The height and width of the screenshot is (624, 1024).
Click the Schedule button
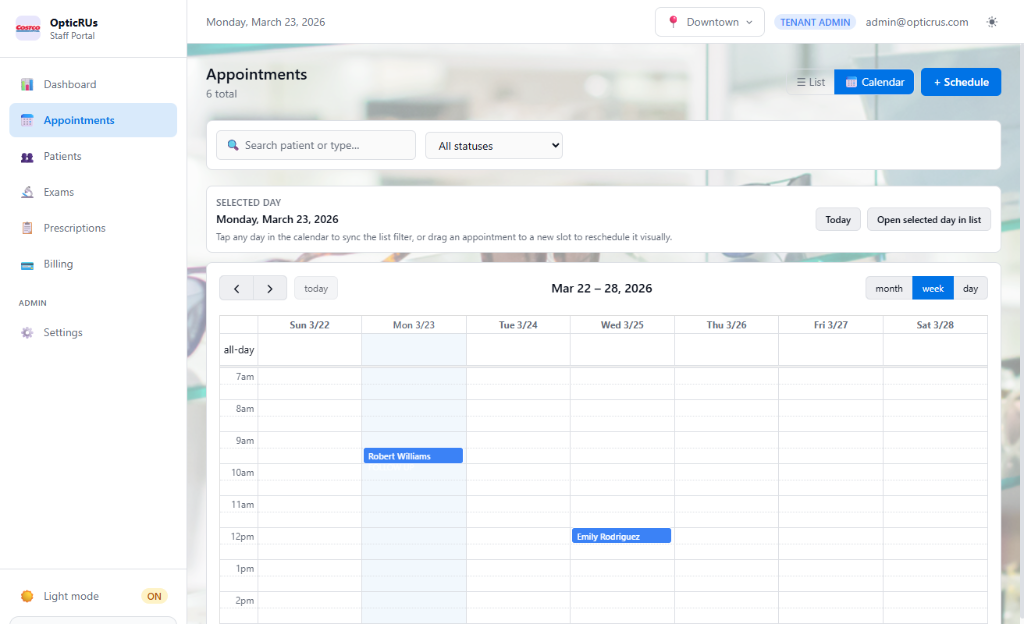pos(960,82)
